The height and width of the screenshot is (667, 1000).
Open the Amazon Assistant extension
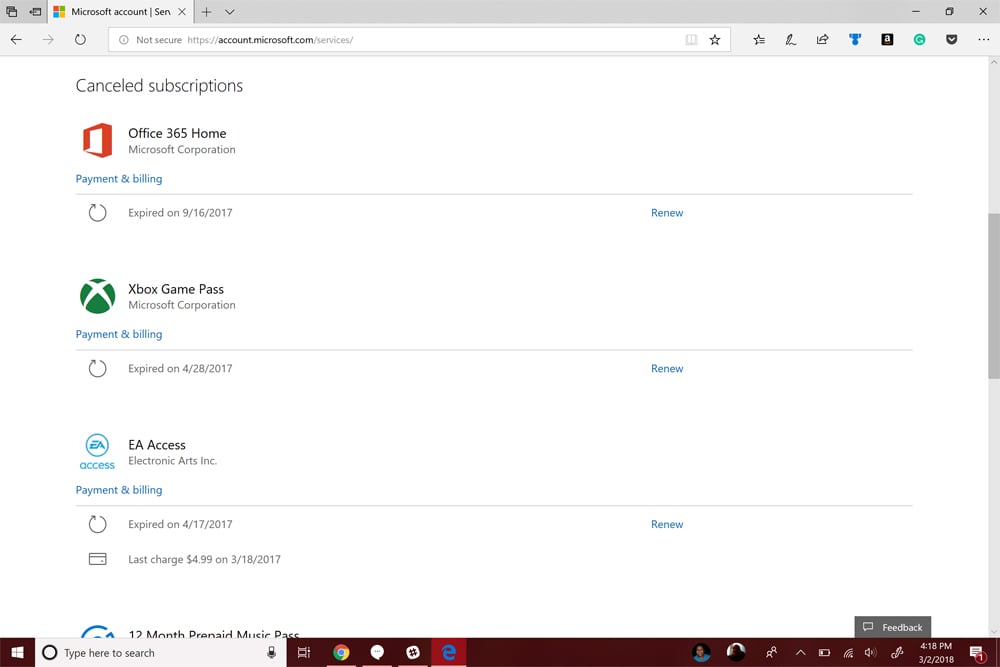pos(887,39)
